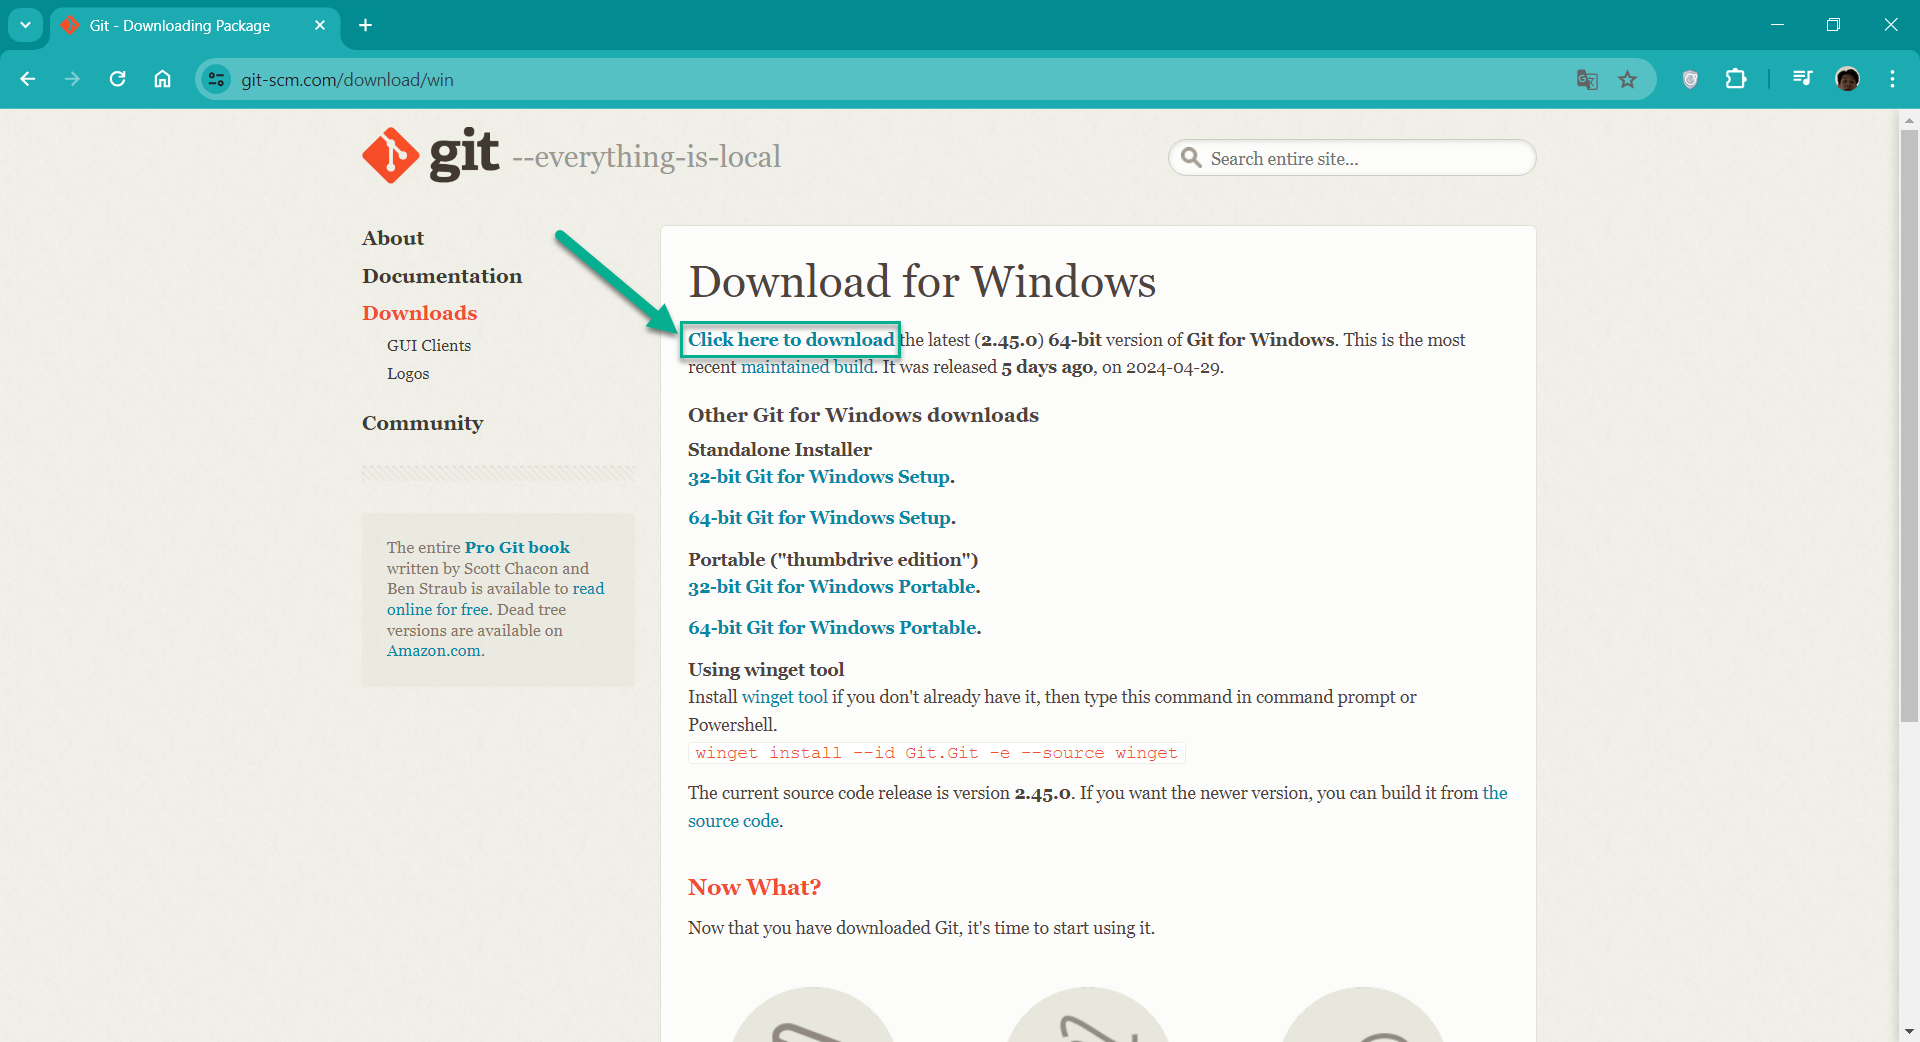Click the 'Download for Windows' heading
1920x1042 pixels.
(922, 282)
